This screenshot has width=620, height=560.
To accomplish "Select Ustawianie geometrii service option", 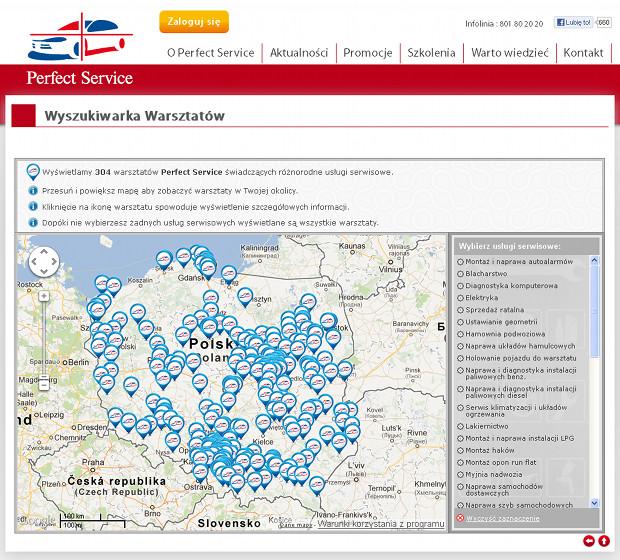I will 497,322.
